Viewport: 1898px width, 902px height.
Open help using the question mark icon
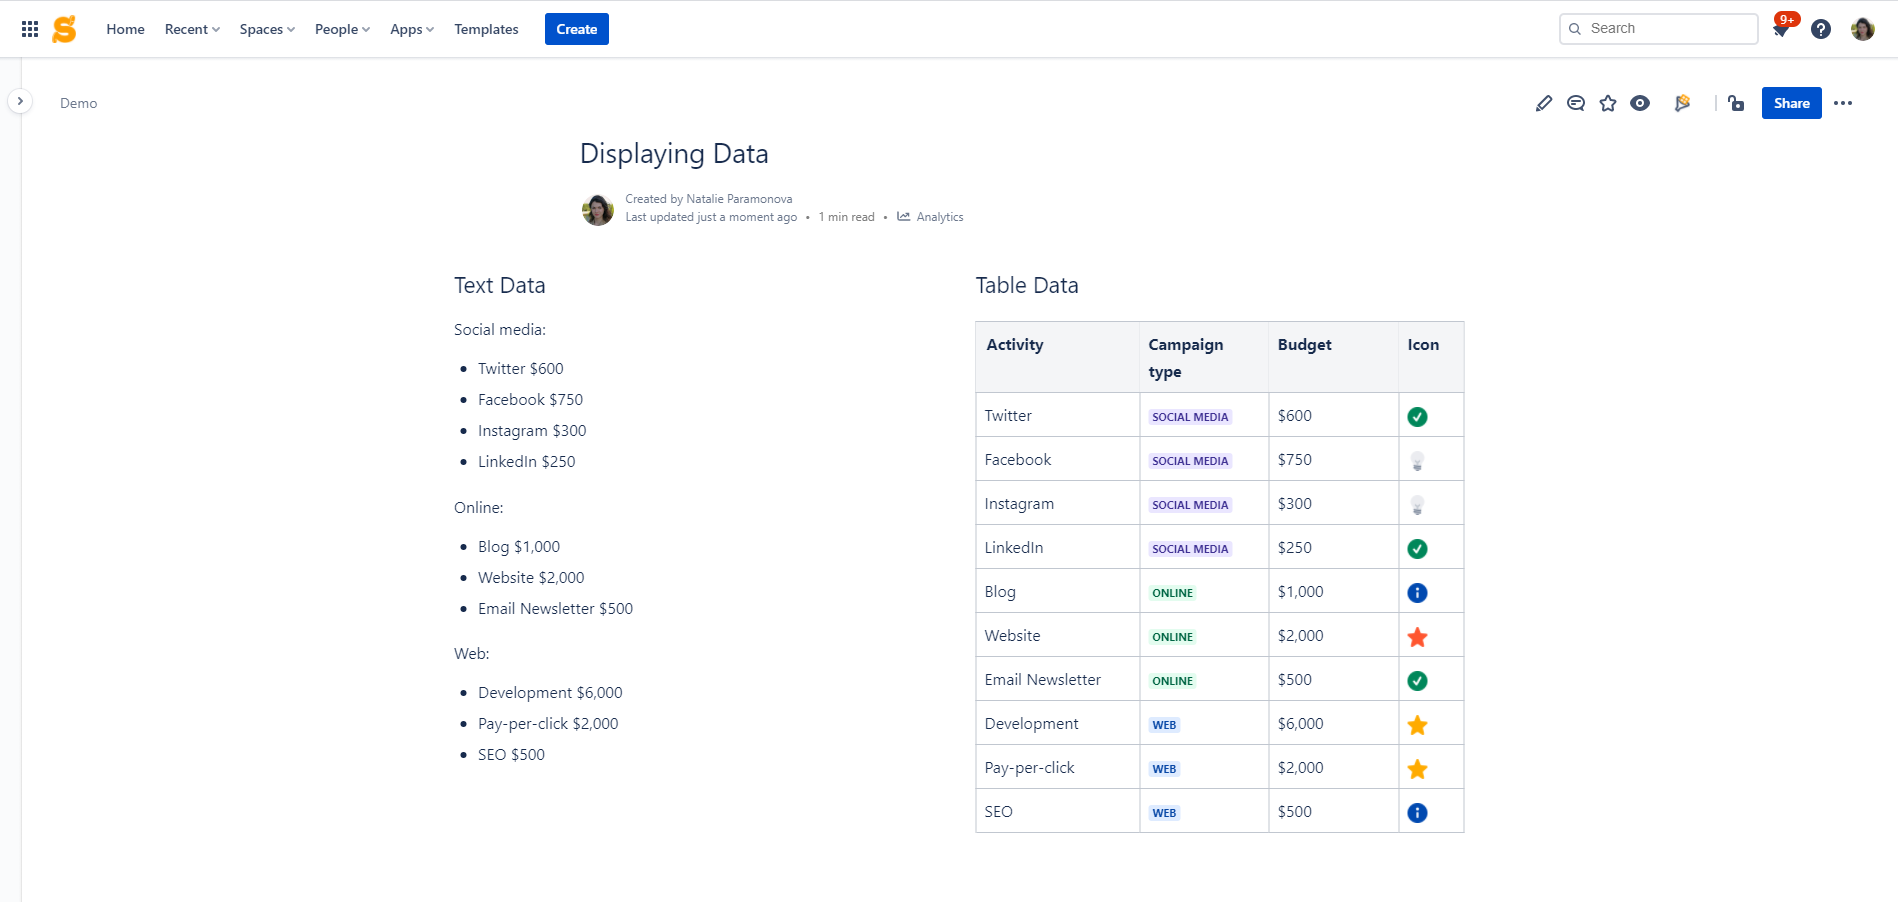[x=1821, y=29]
